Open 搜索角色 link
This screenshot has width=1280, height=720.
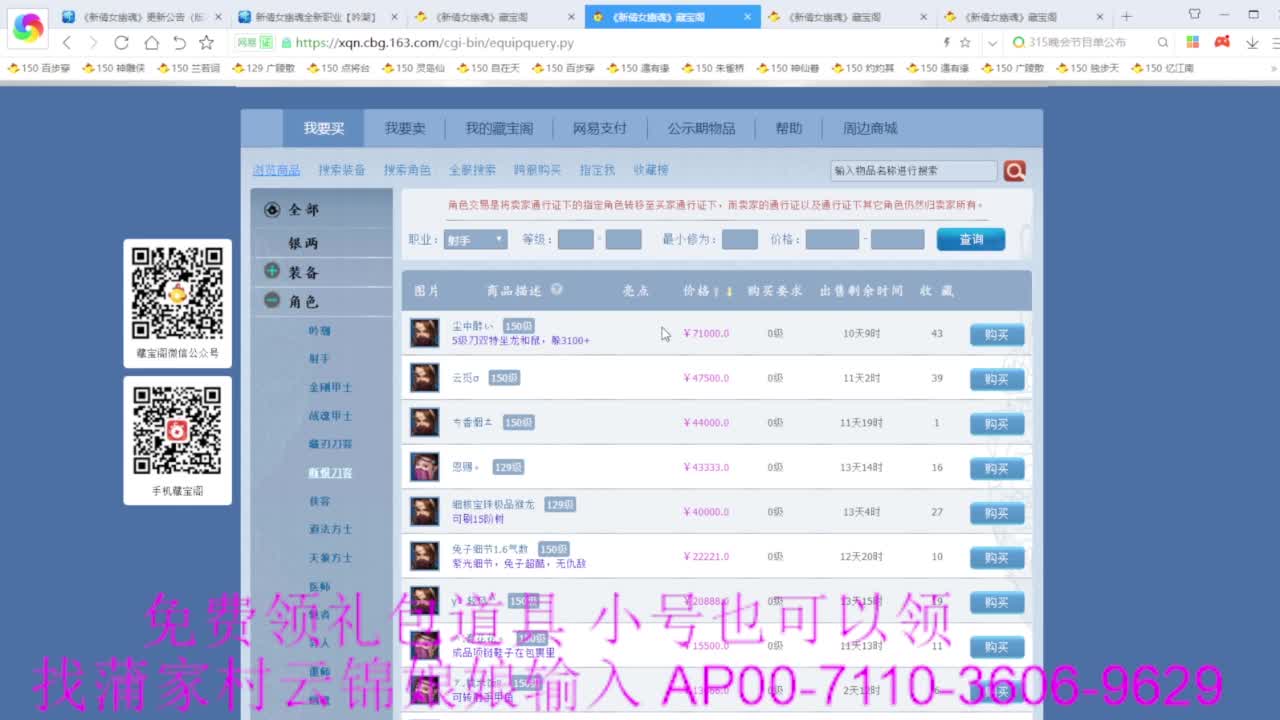tap(407, 171)
